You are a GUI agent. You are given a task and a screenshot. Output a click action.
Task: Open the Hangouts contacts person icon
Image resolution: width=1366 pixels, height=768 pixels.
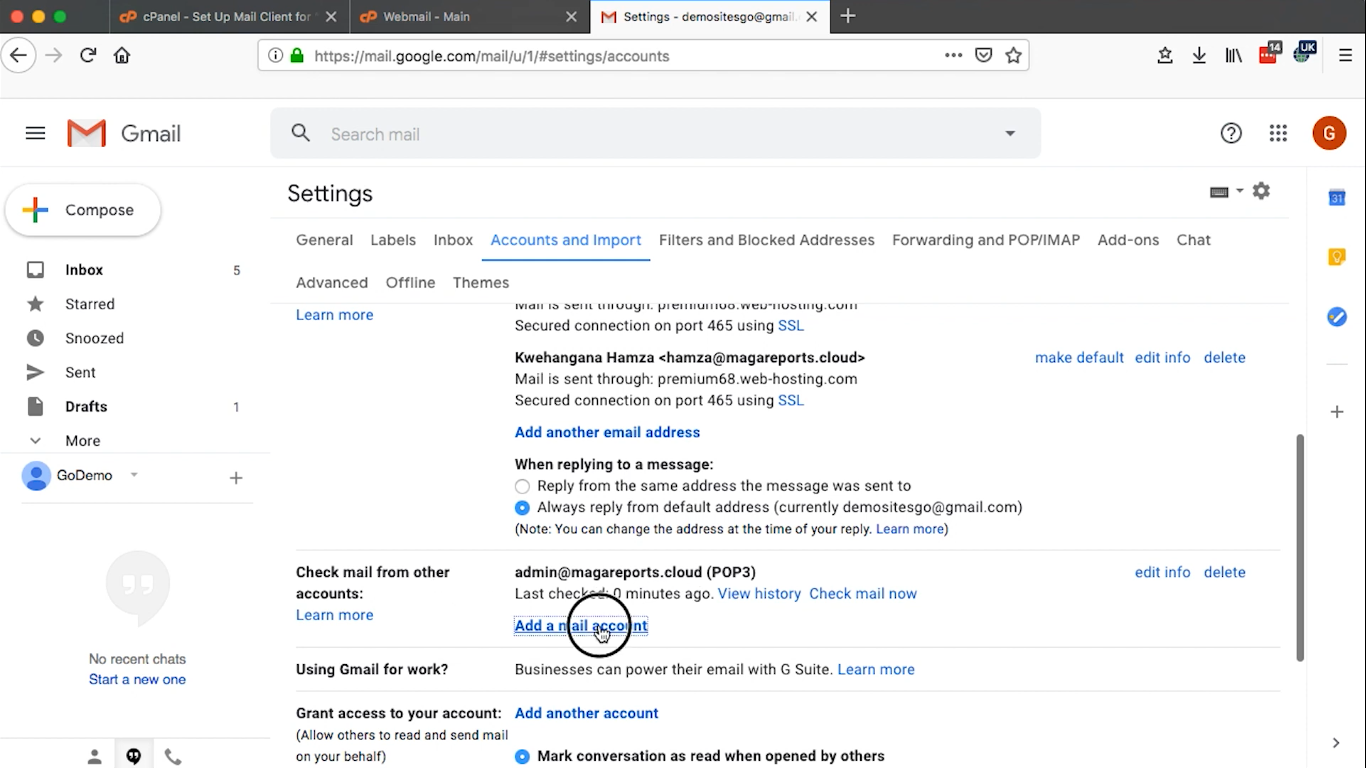coord(94,757)
